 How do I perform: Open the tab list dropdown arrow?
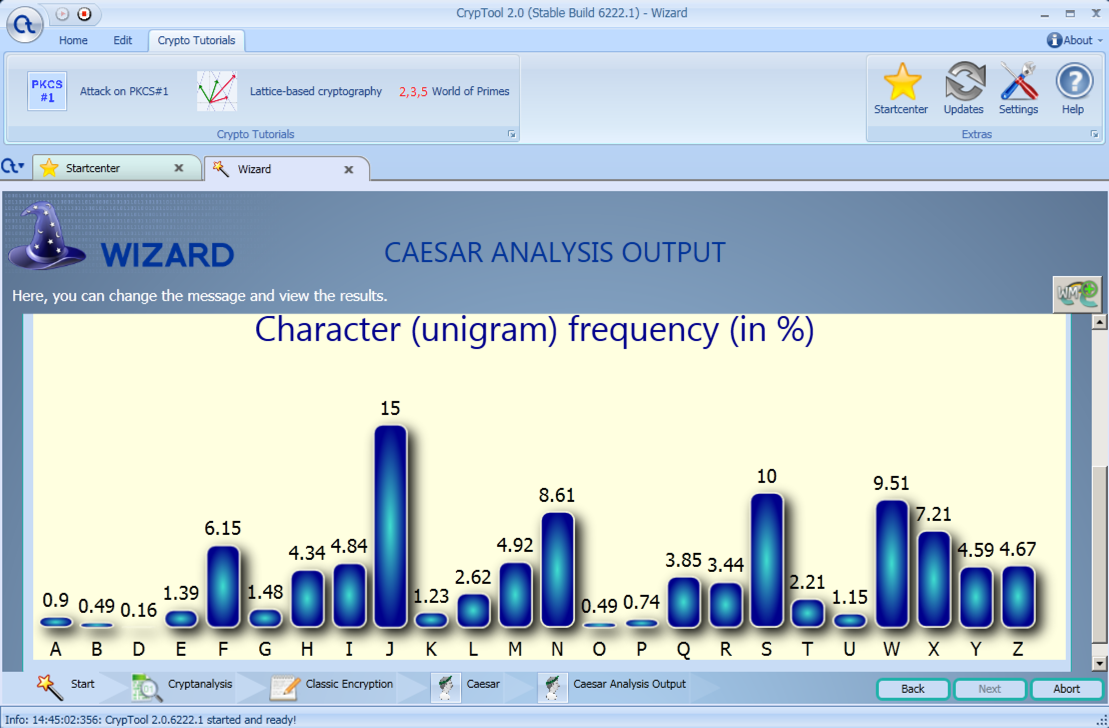21,166
